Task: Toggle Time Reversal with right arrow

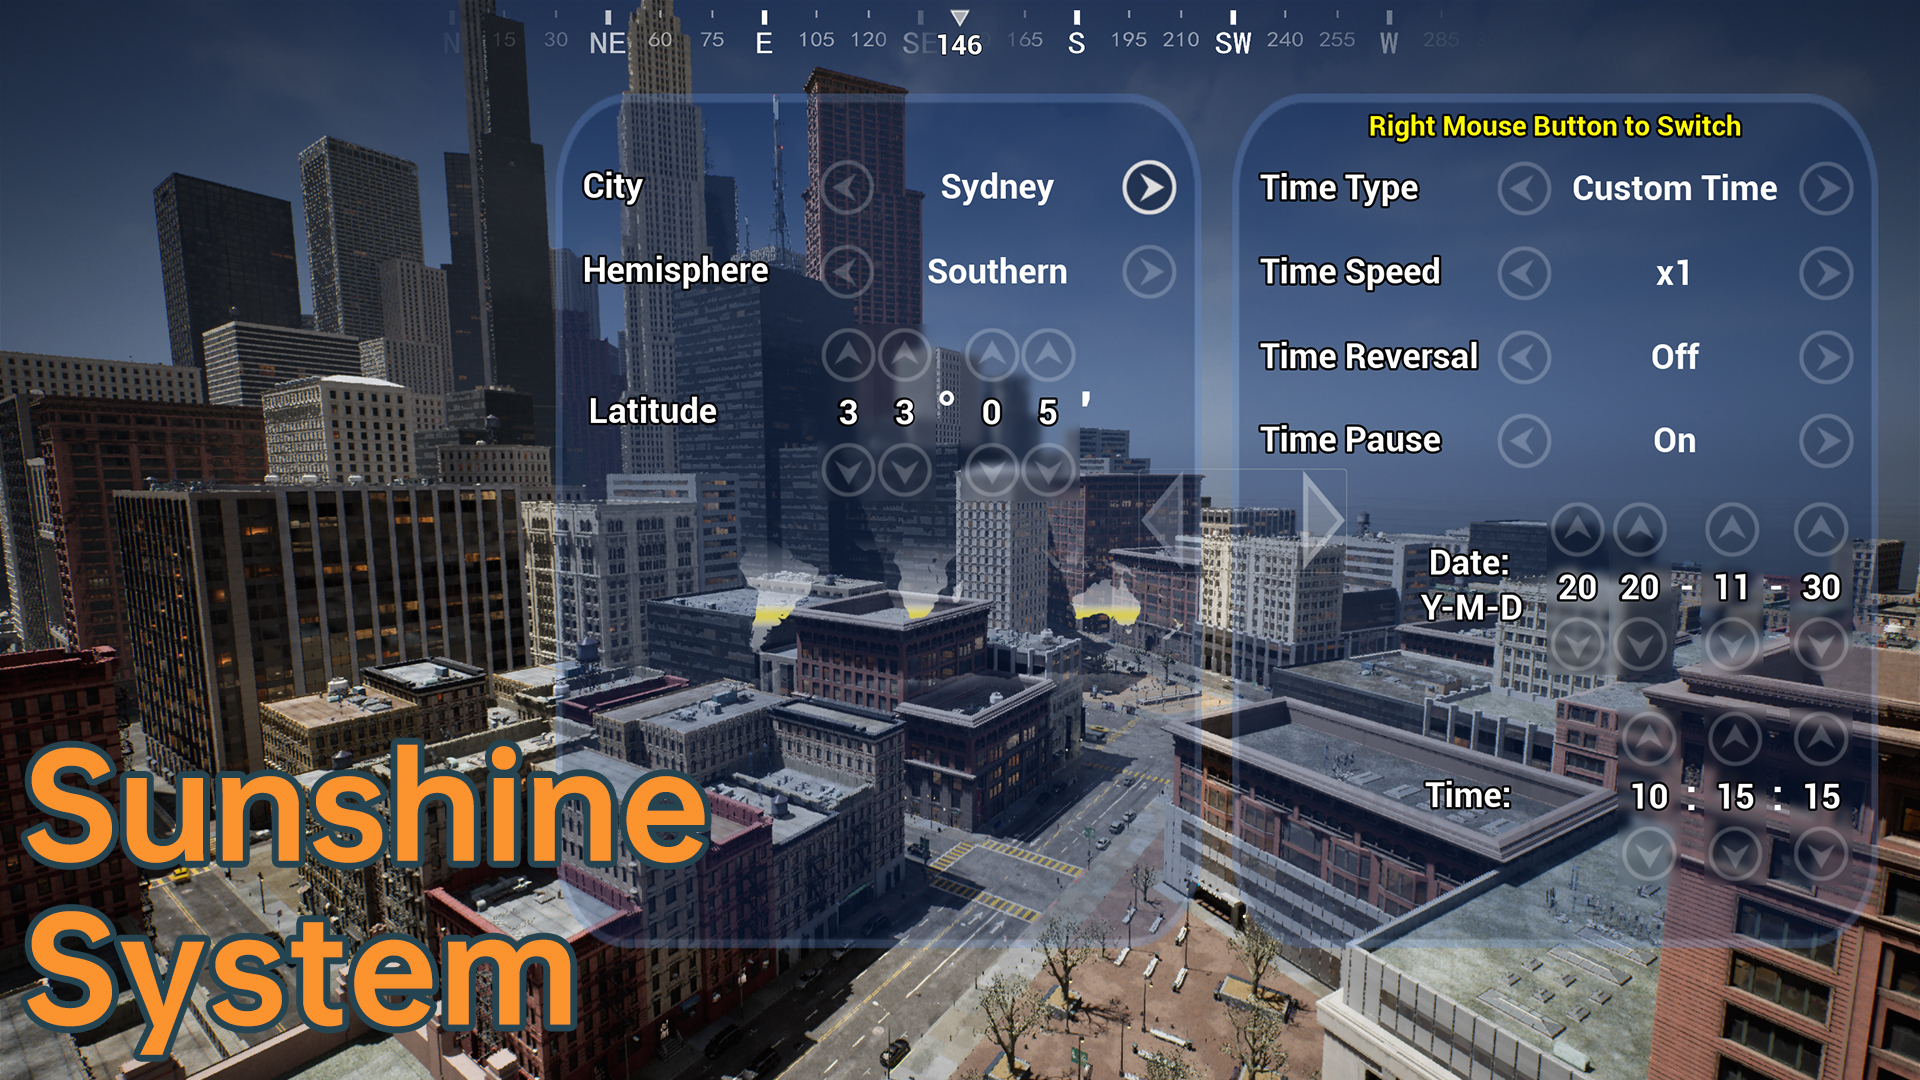Action: [1826, 357]
